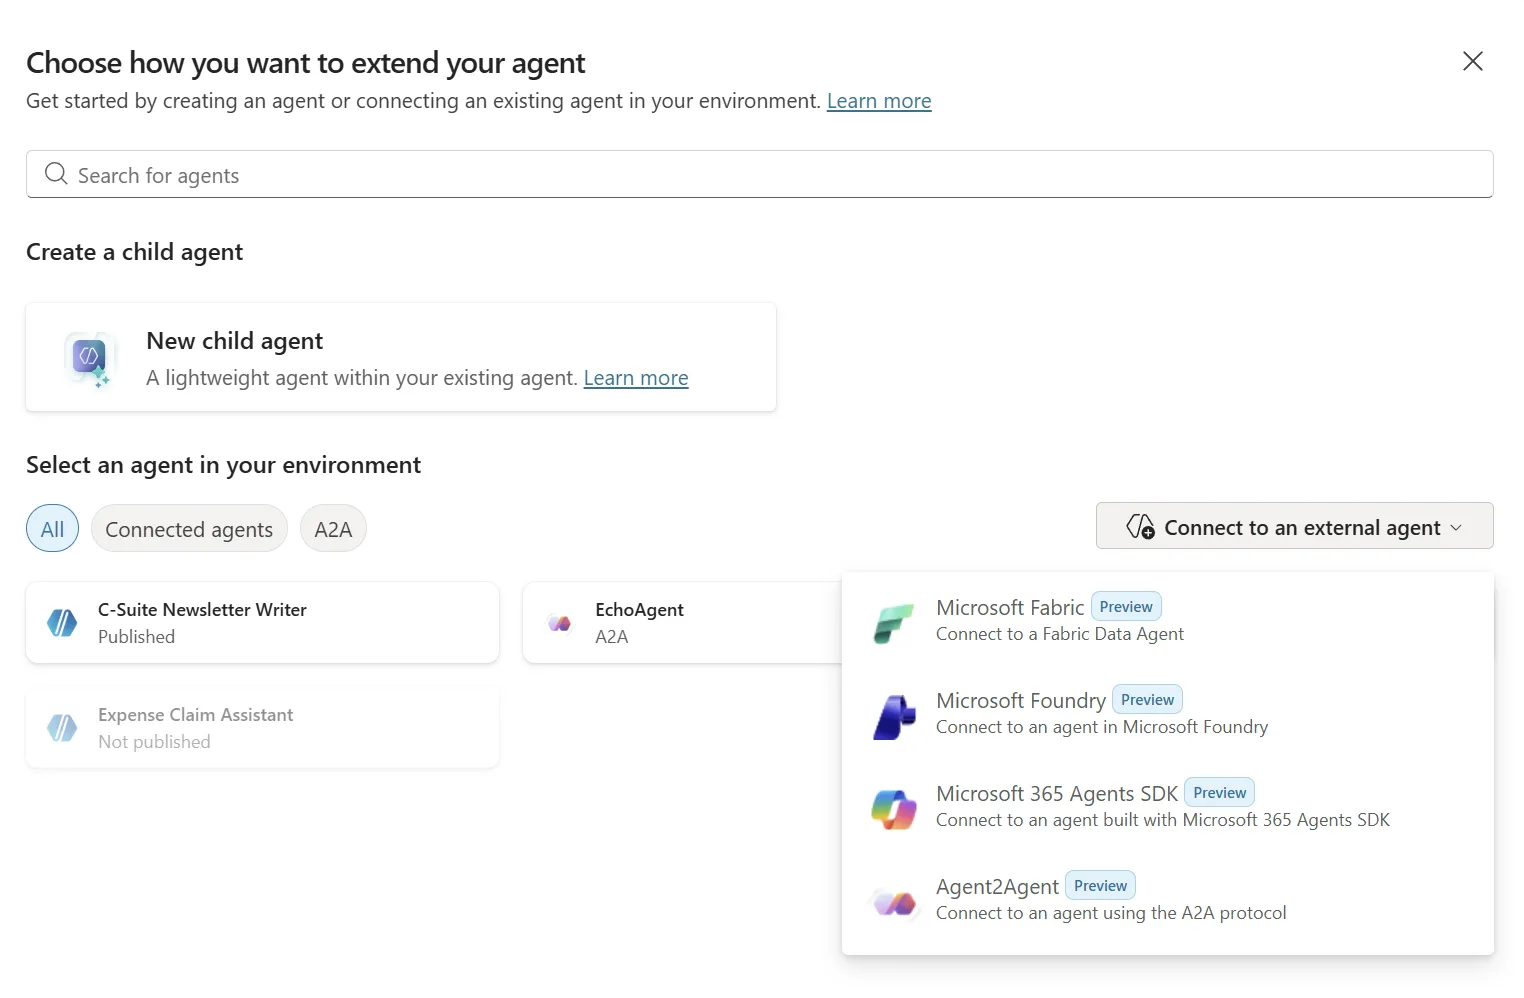This screenshot has height=998, width=1524.
Task: Click the Preview badge next to Microsoft Fabric
Action: click(x=1126, y=606)
